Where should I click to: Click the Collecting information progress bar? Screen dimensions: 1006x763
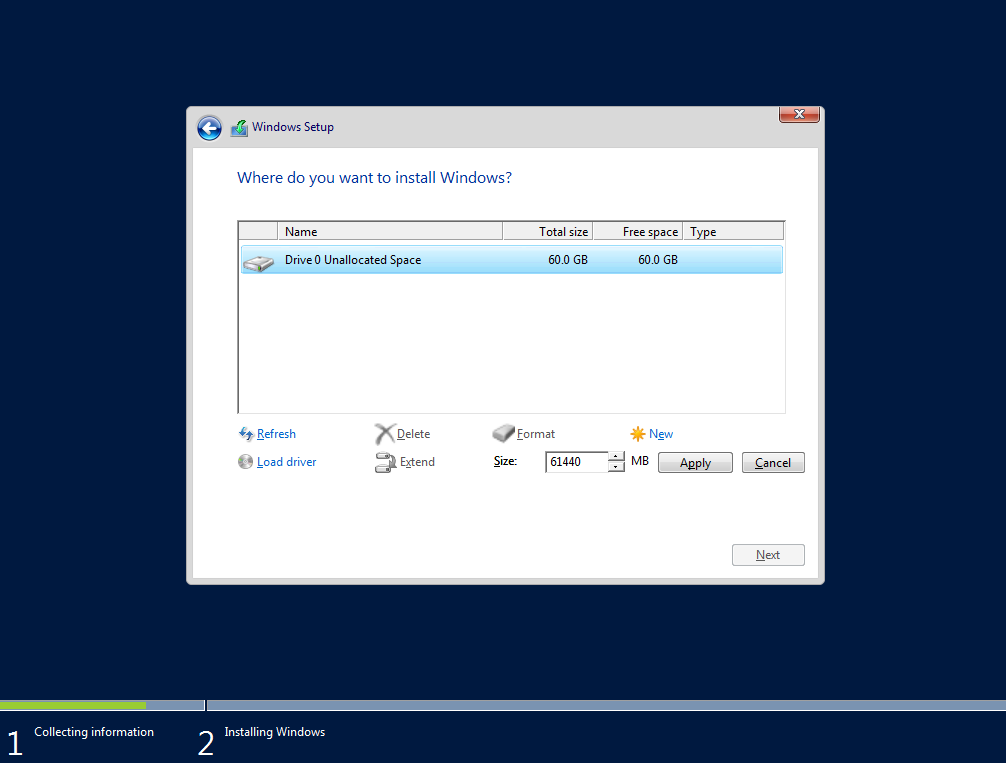102,705
